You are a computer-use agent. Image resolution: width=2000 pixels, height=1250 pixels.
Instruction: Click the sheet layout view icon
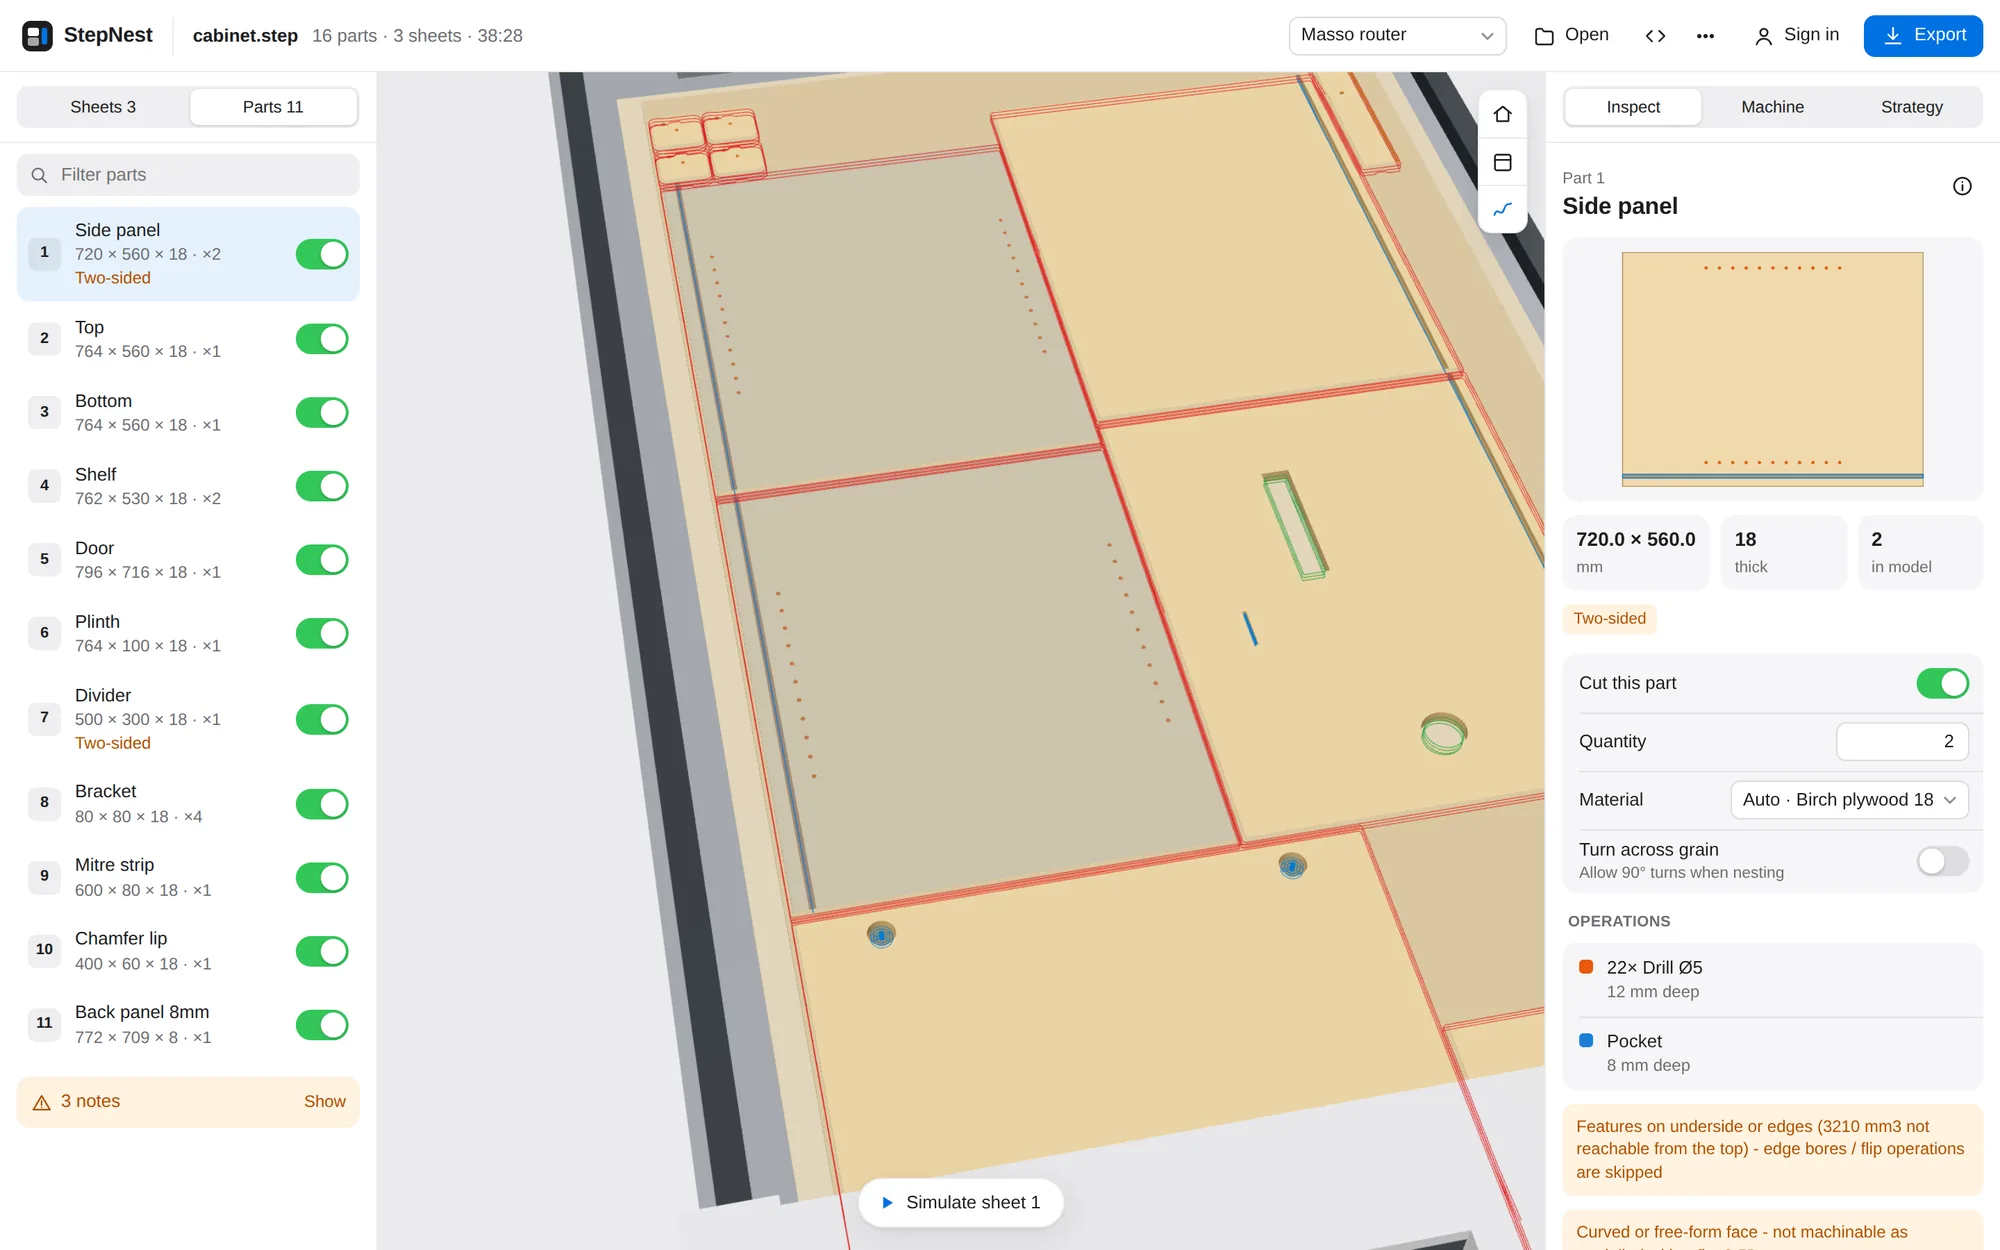tap(1502, 162)
